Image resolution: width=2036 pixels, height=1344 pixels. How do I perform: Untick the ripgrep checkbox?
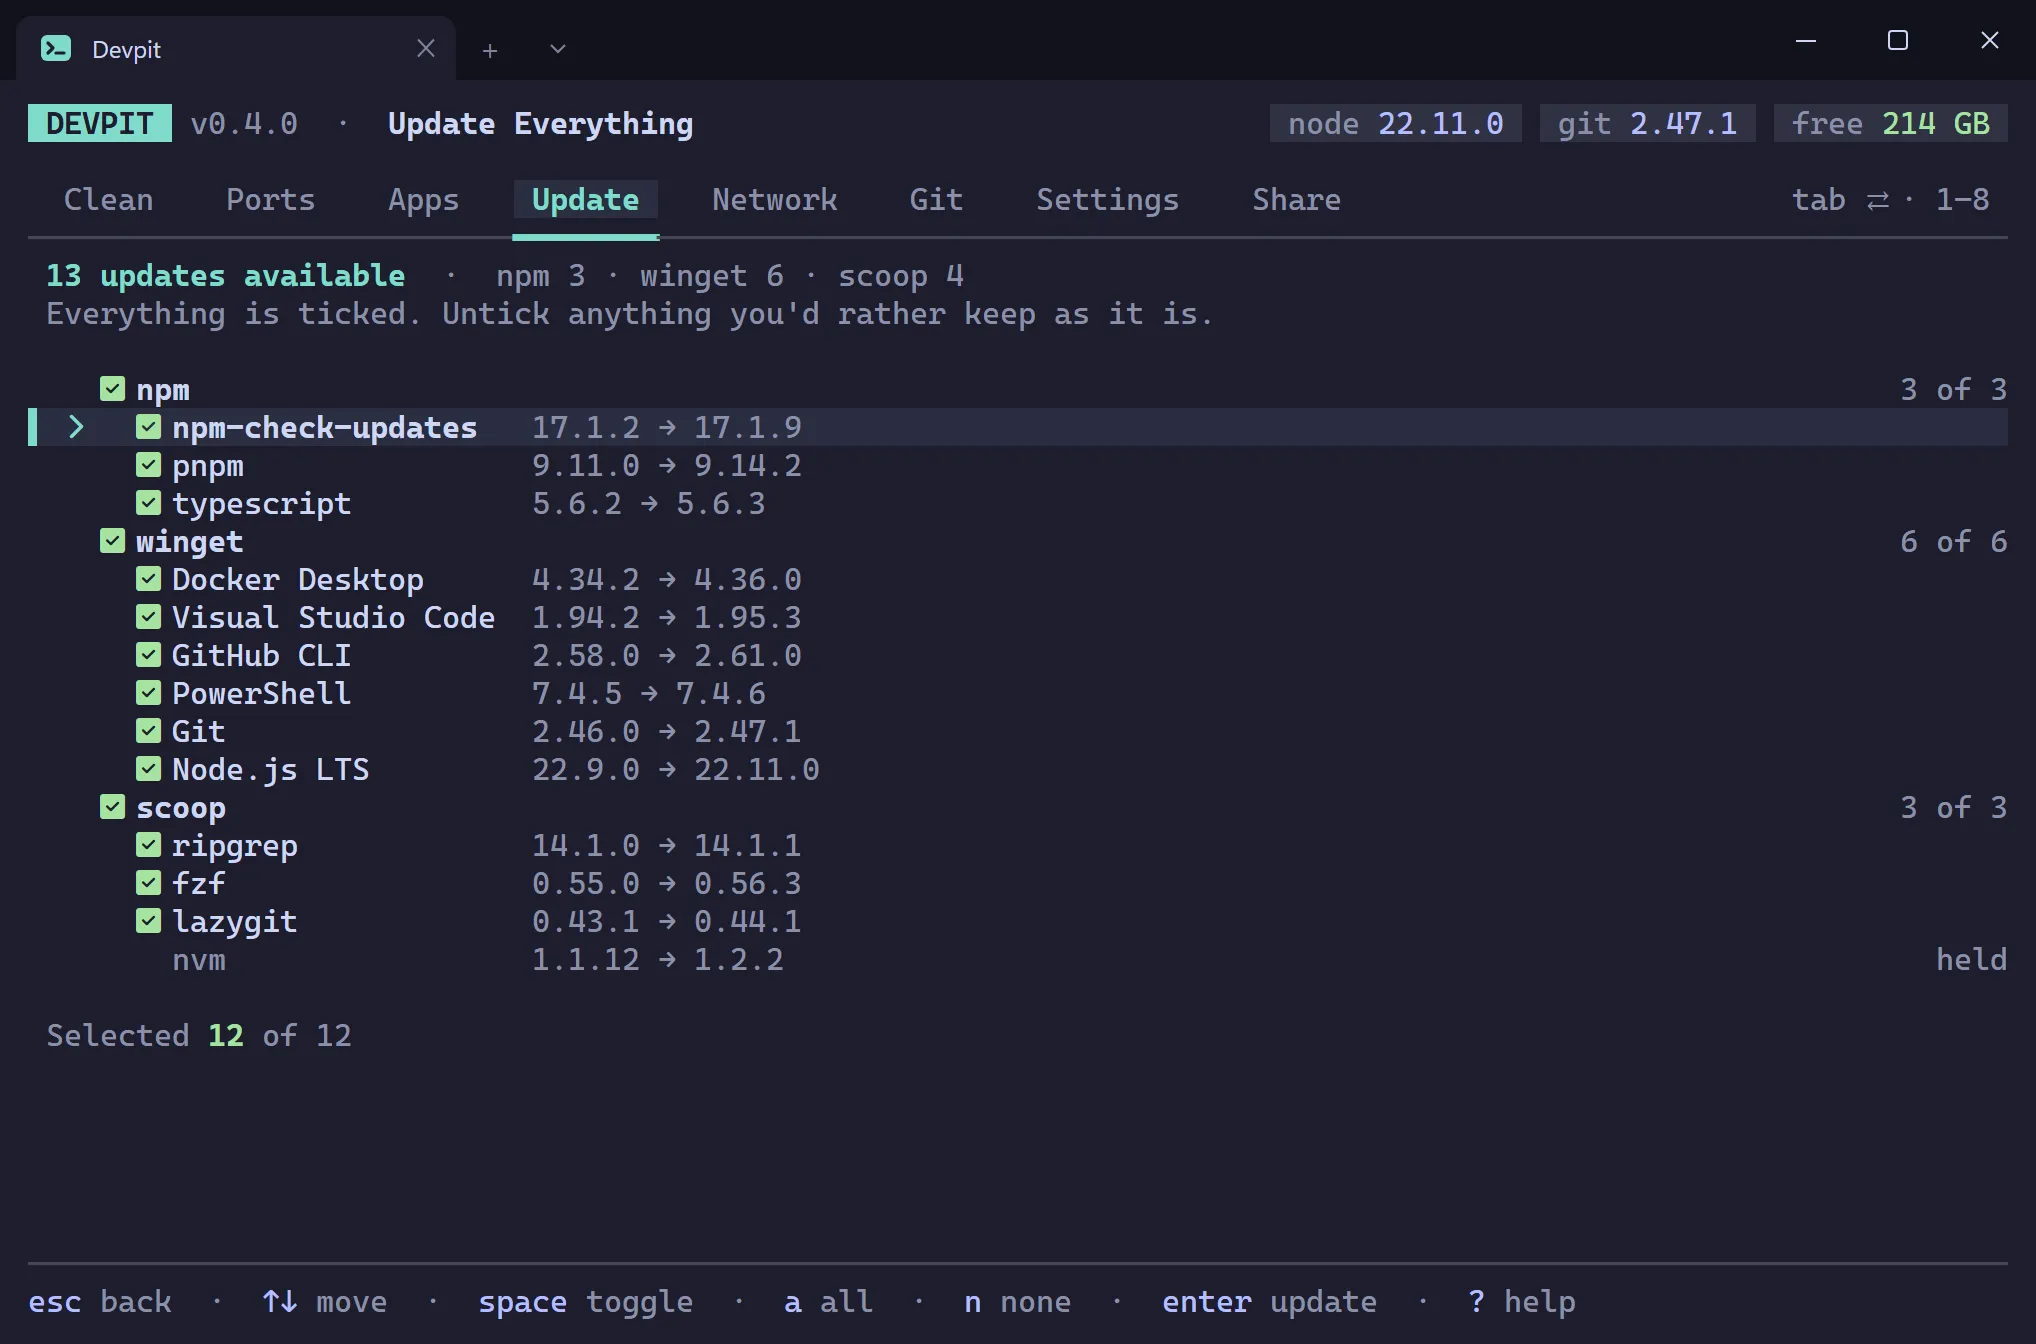click(x=148, y=845)
